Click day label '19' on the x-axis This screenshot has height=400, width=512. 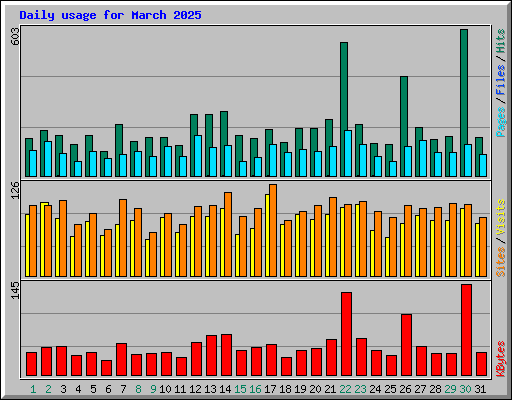[300, 389]
